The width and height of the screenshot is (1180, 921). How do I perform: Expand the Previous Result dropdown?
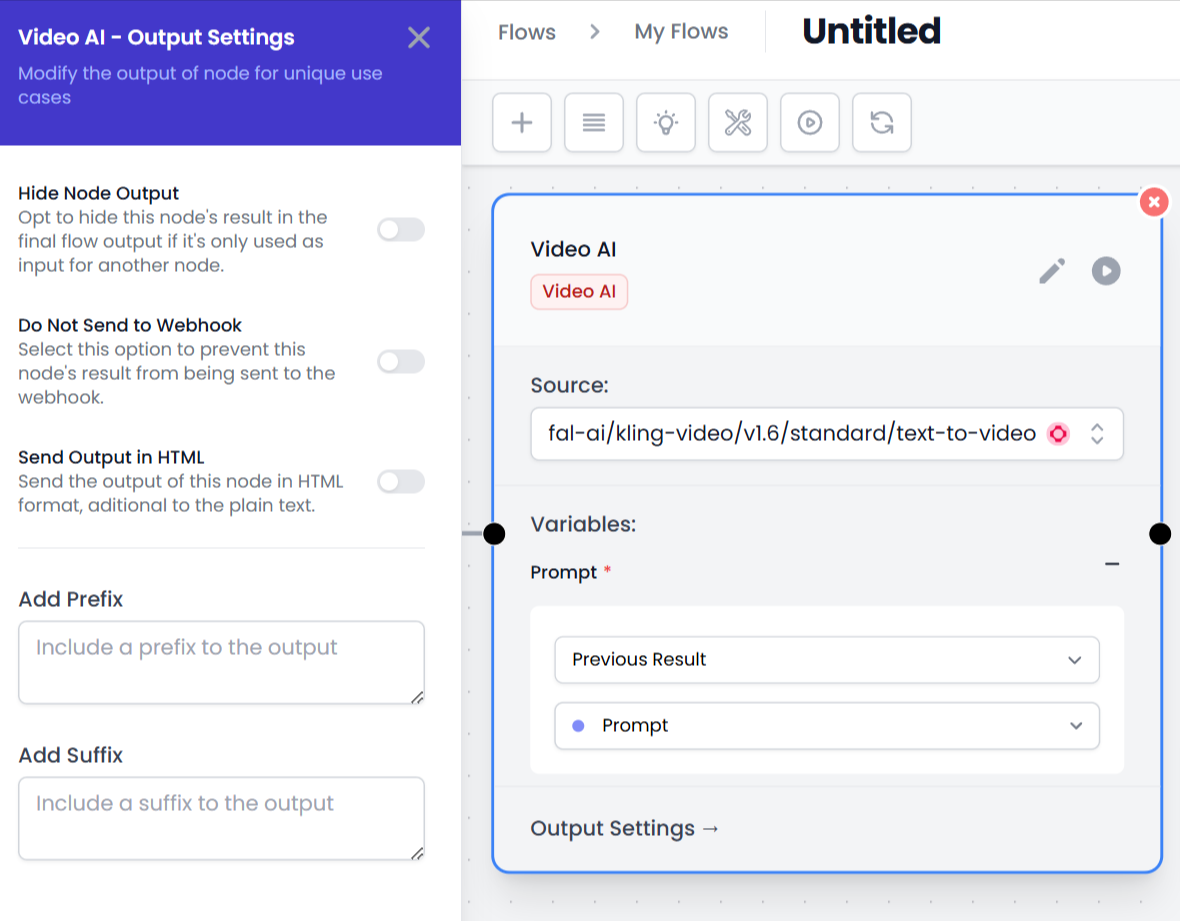[x=826, y=660]
